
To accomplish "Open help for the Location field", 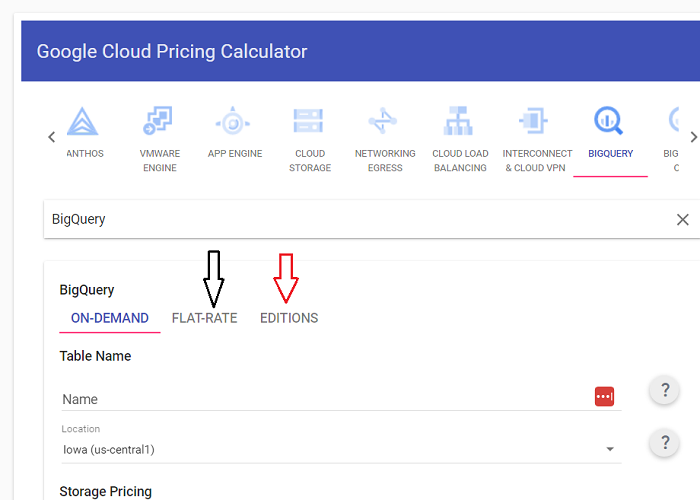I will [x=665, y=442].
